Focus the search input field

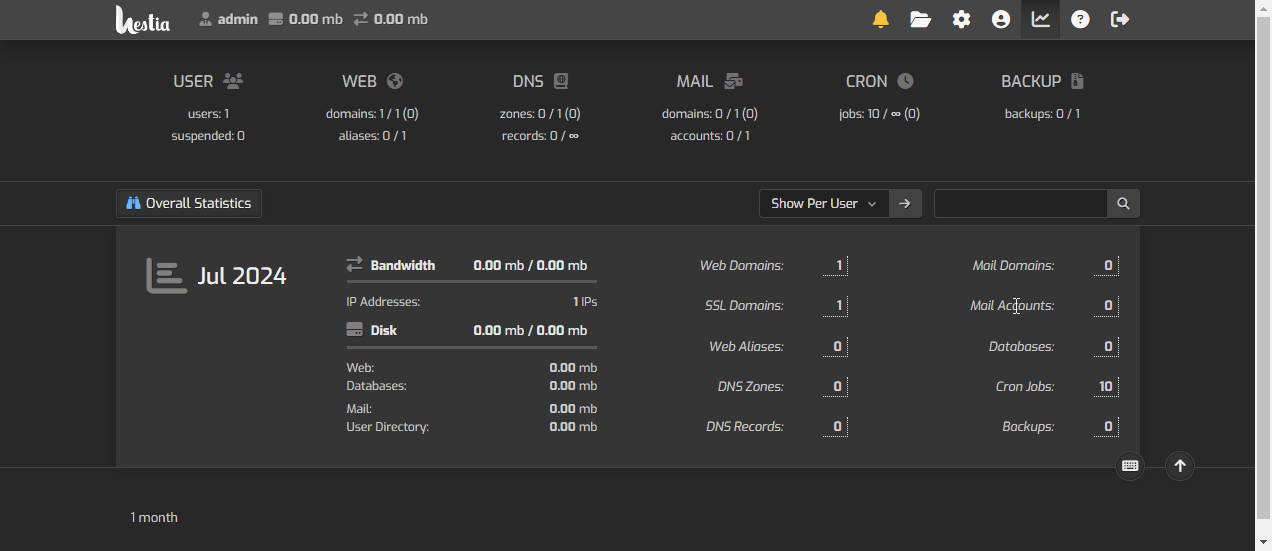coord(1020,203)
